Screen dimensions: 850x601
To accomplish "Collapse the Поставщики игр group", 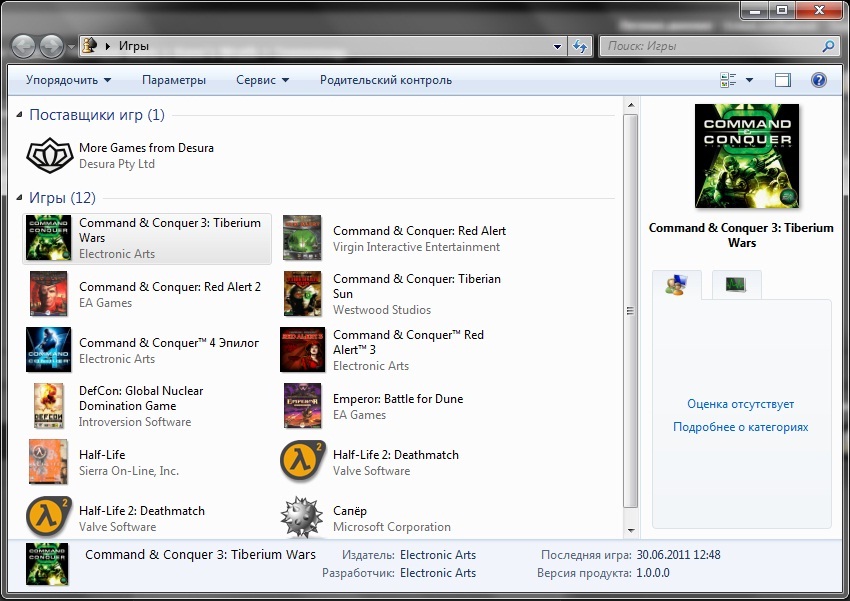I will point(19,114).
